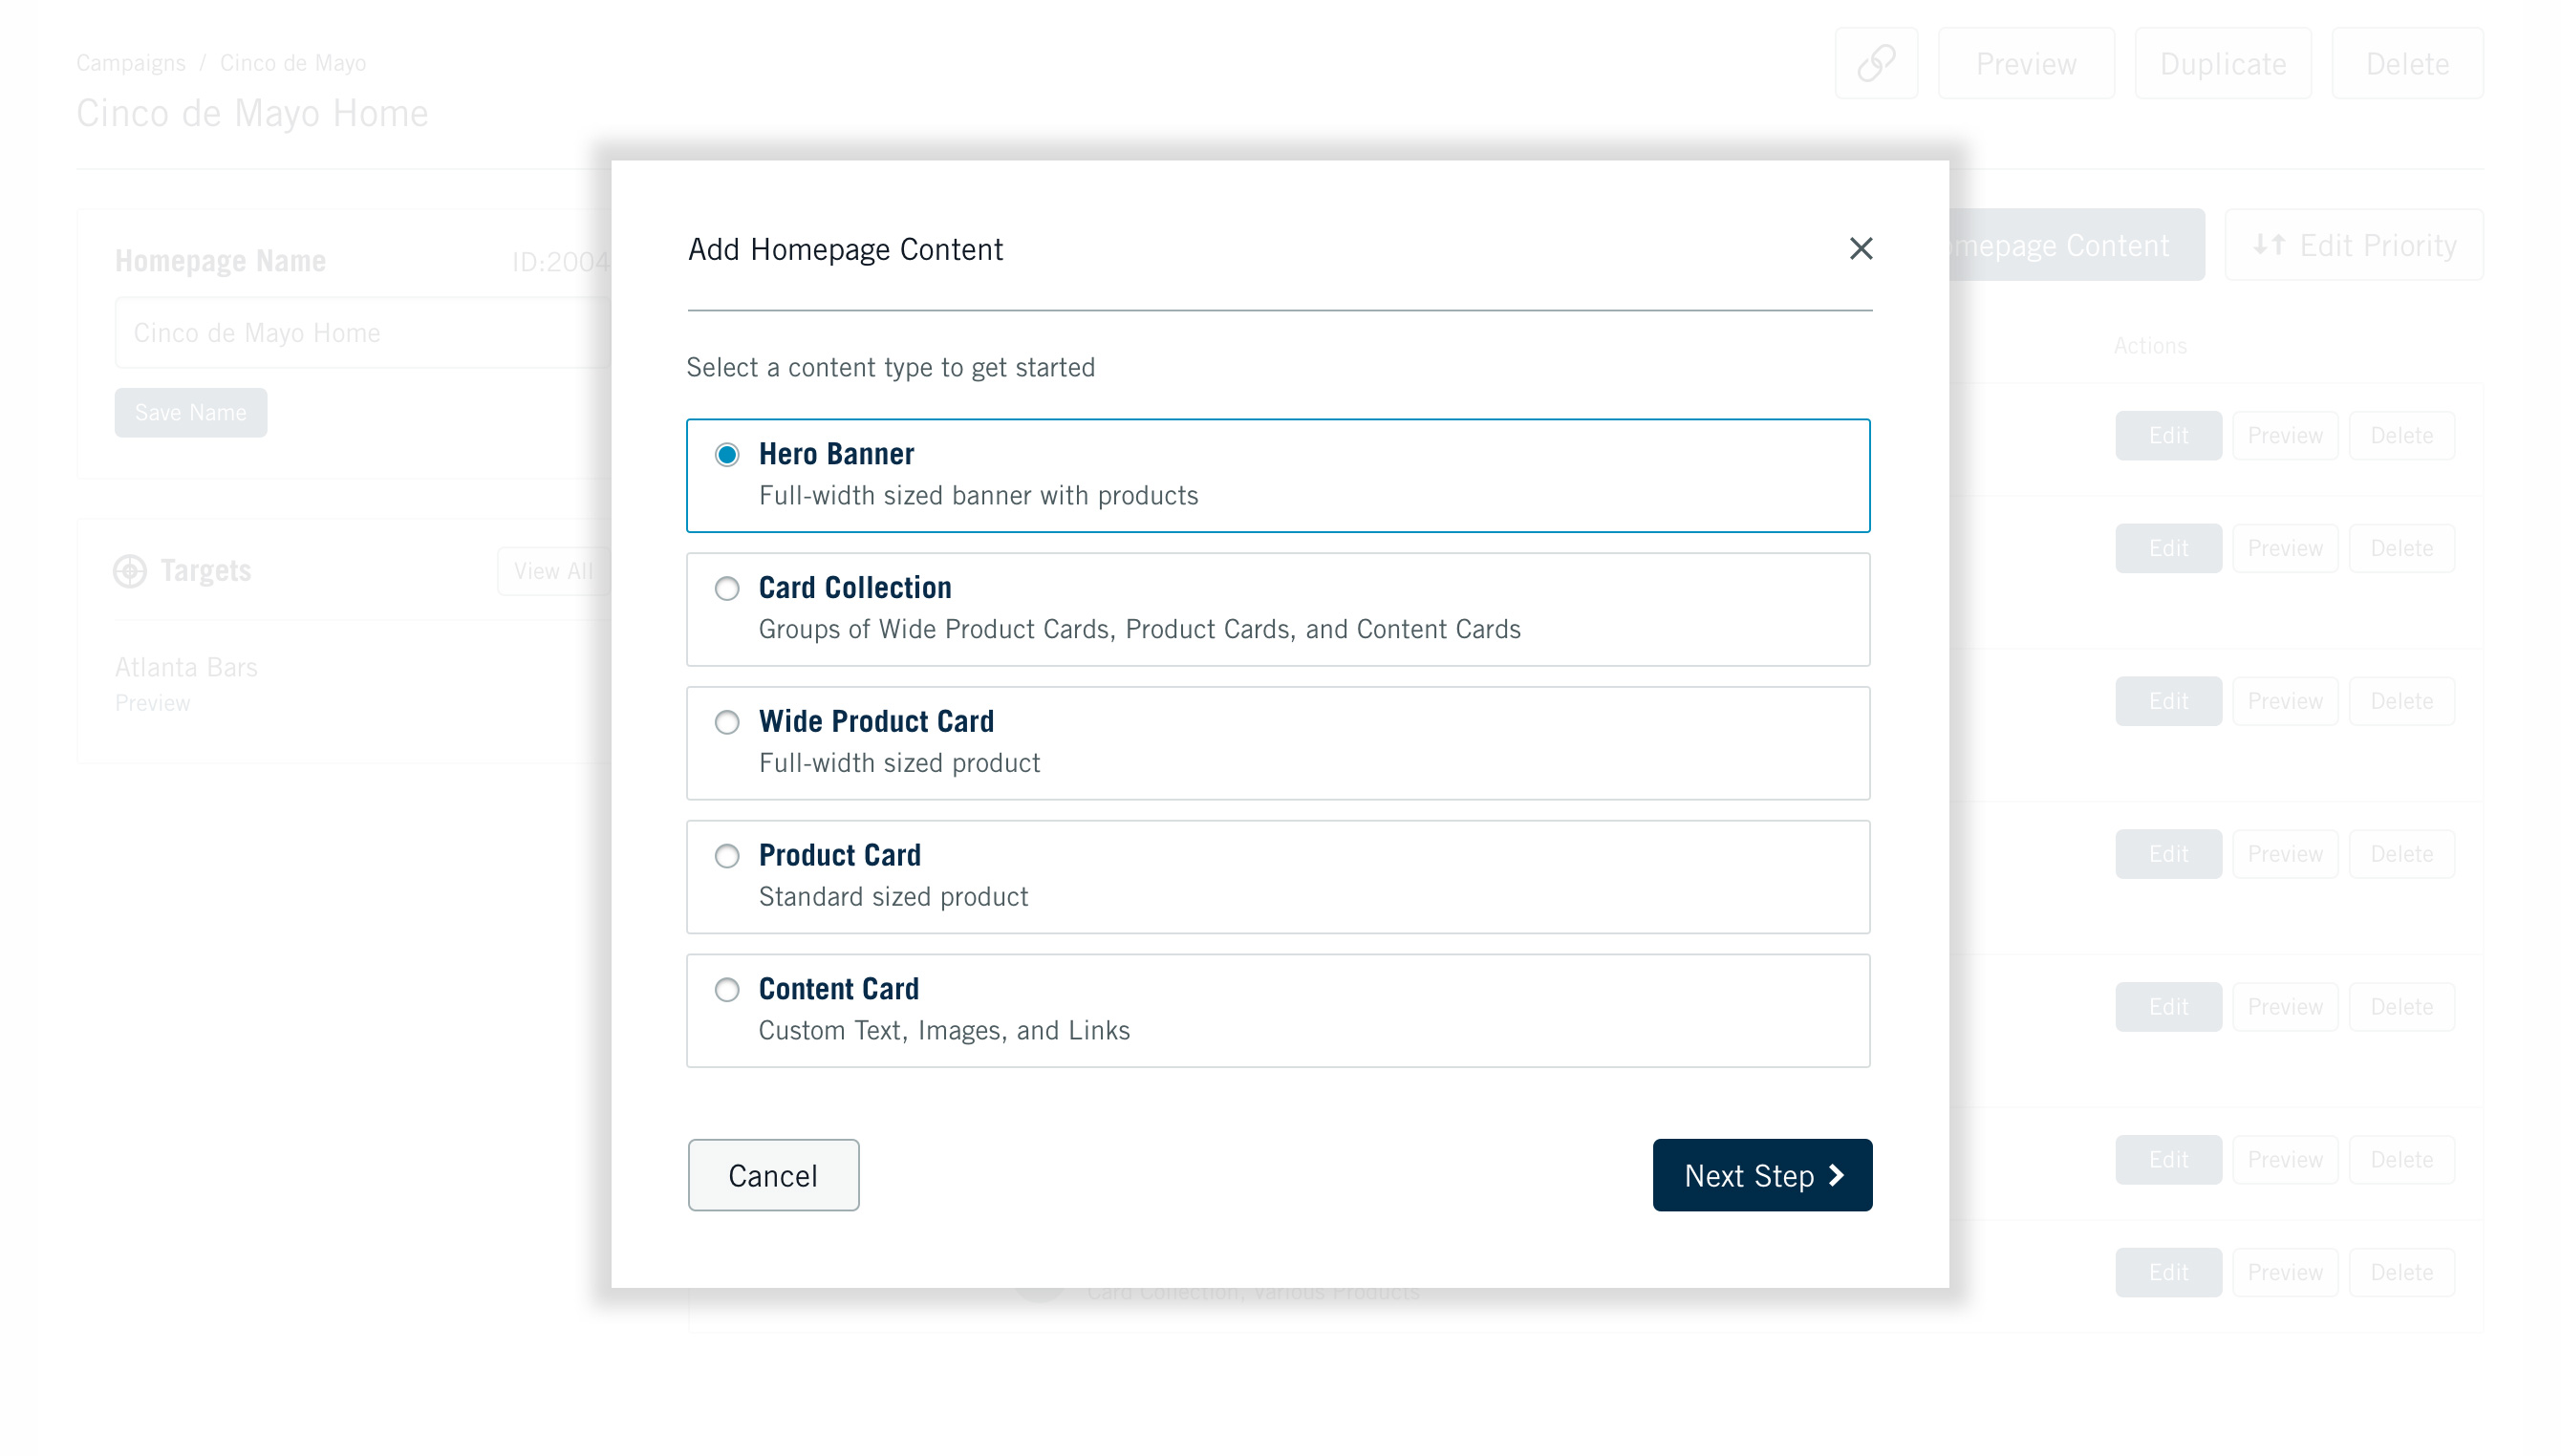Image resolution: width=2561 pixels, height=1456 pixels.
Task: Click the Next Step chevron arrow
Action: (x=1836, y=1175)
